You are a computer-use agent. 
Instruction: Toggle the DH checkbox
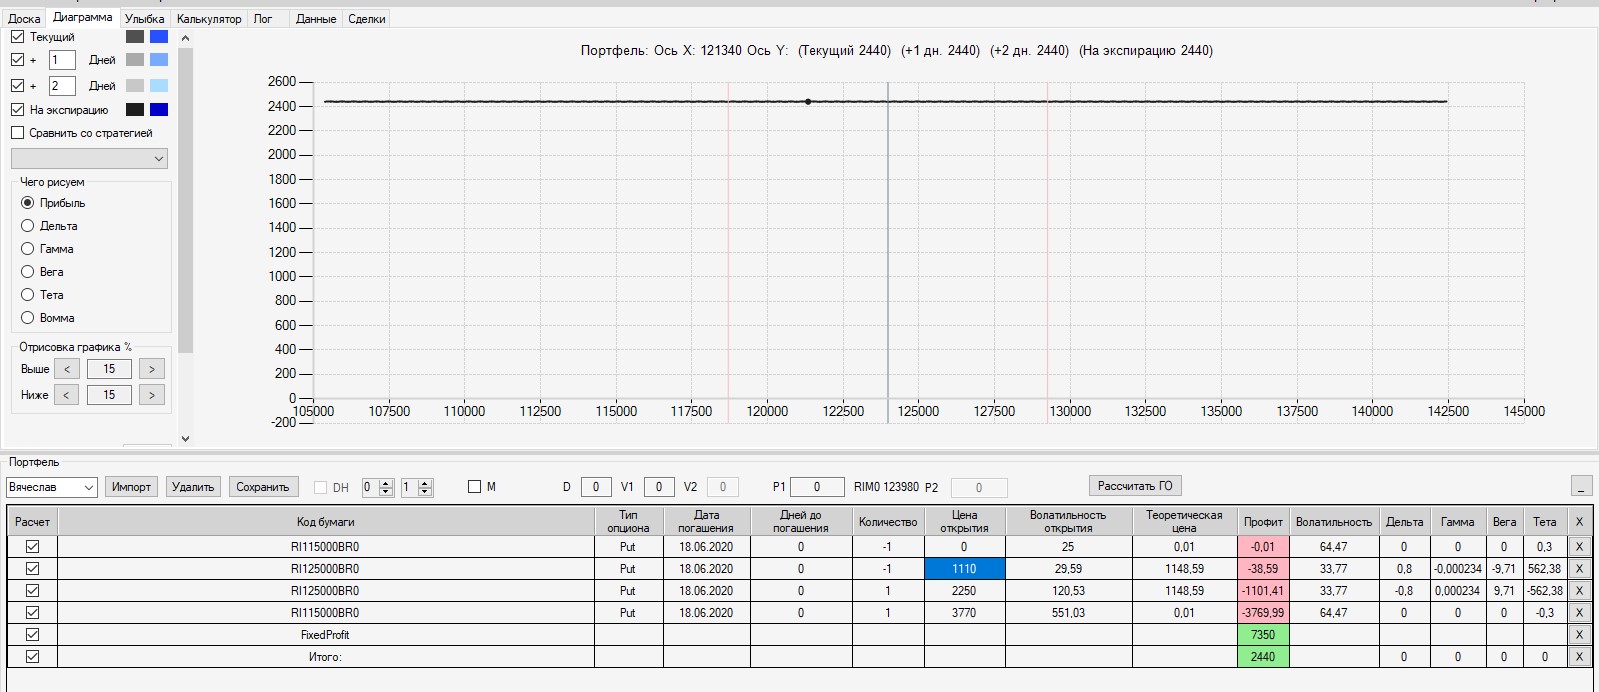coord(320,487)
